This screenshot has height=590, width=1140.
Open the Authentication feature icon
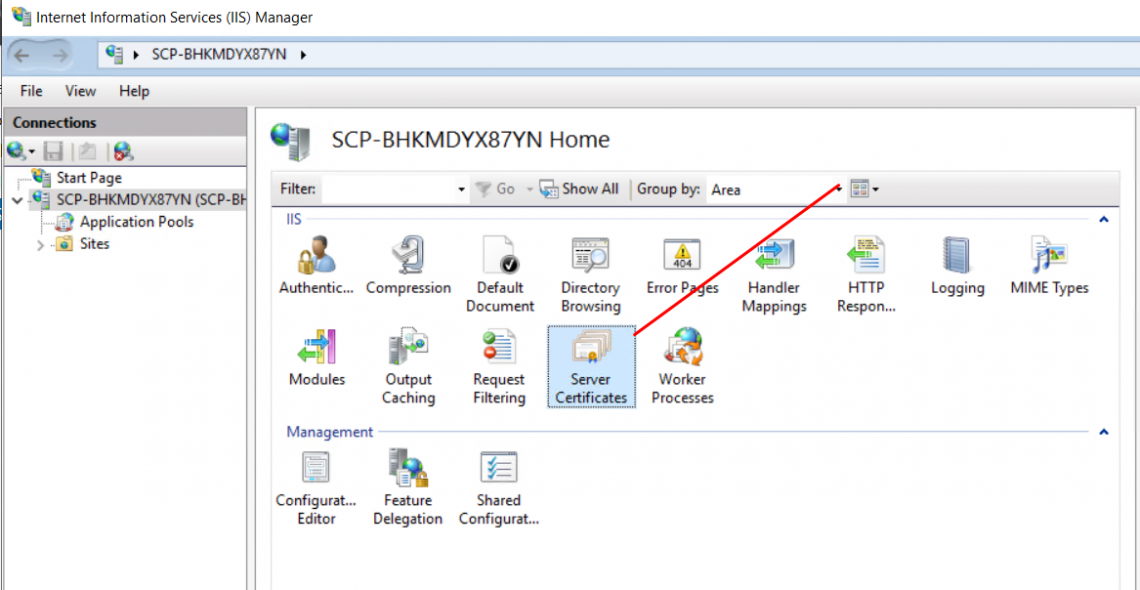316,266
